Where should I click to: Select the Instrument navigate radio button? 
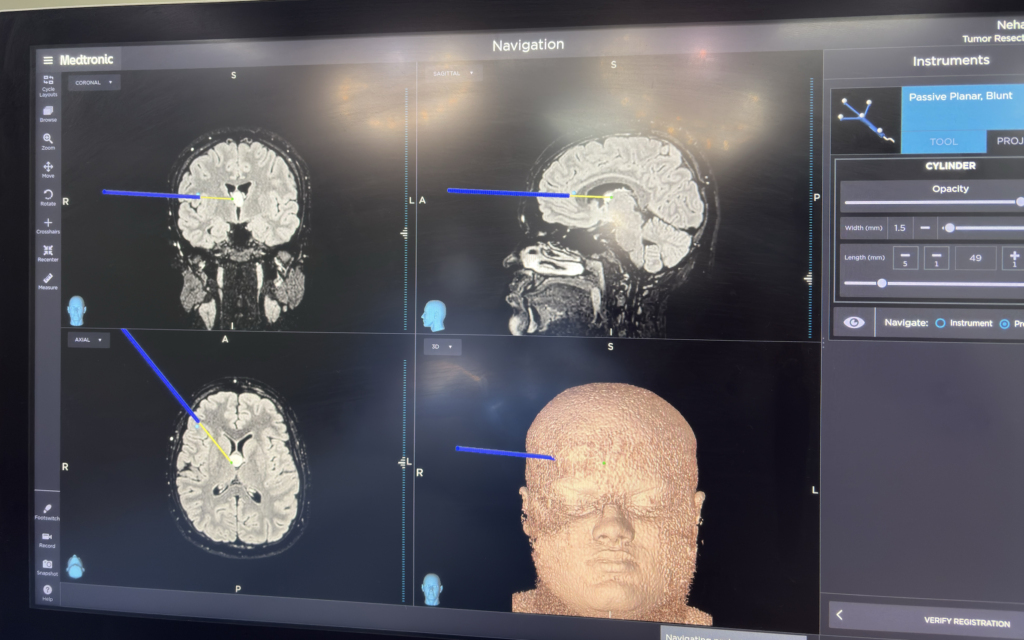point(940,323)
